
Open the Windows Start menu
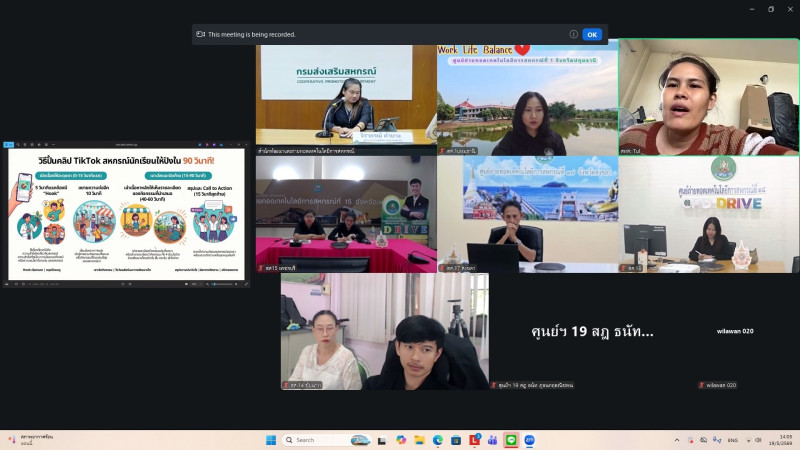pos(271,440)
